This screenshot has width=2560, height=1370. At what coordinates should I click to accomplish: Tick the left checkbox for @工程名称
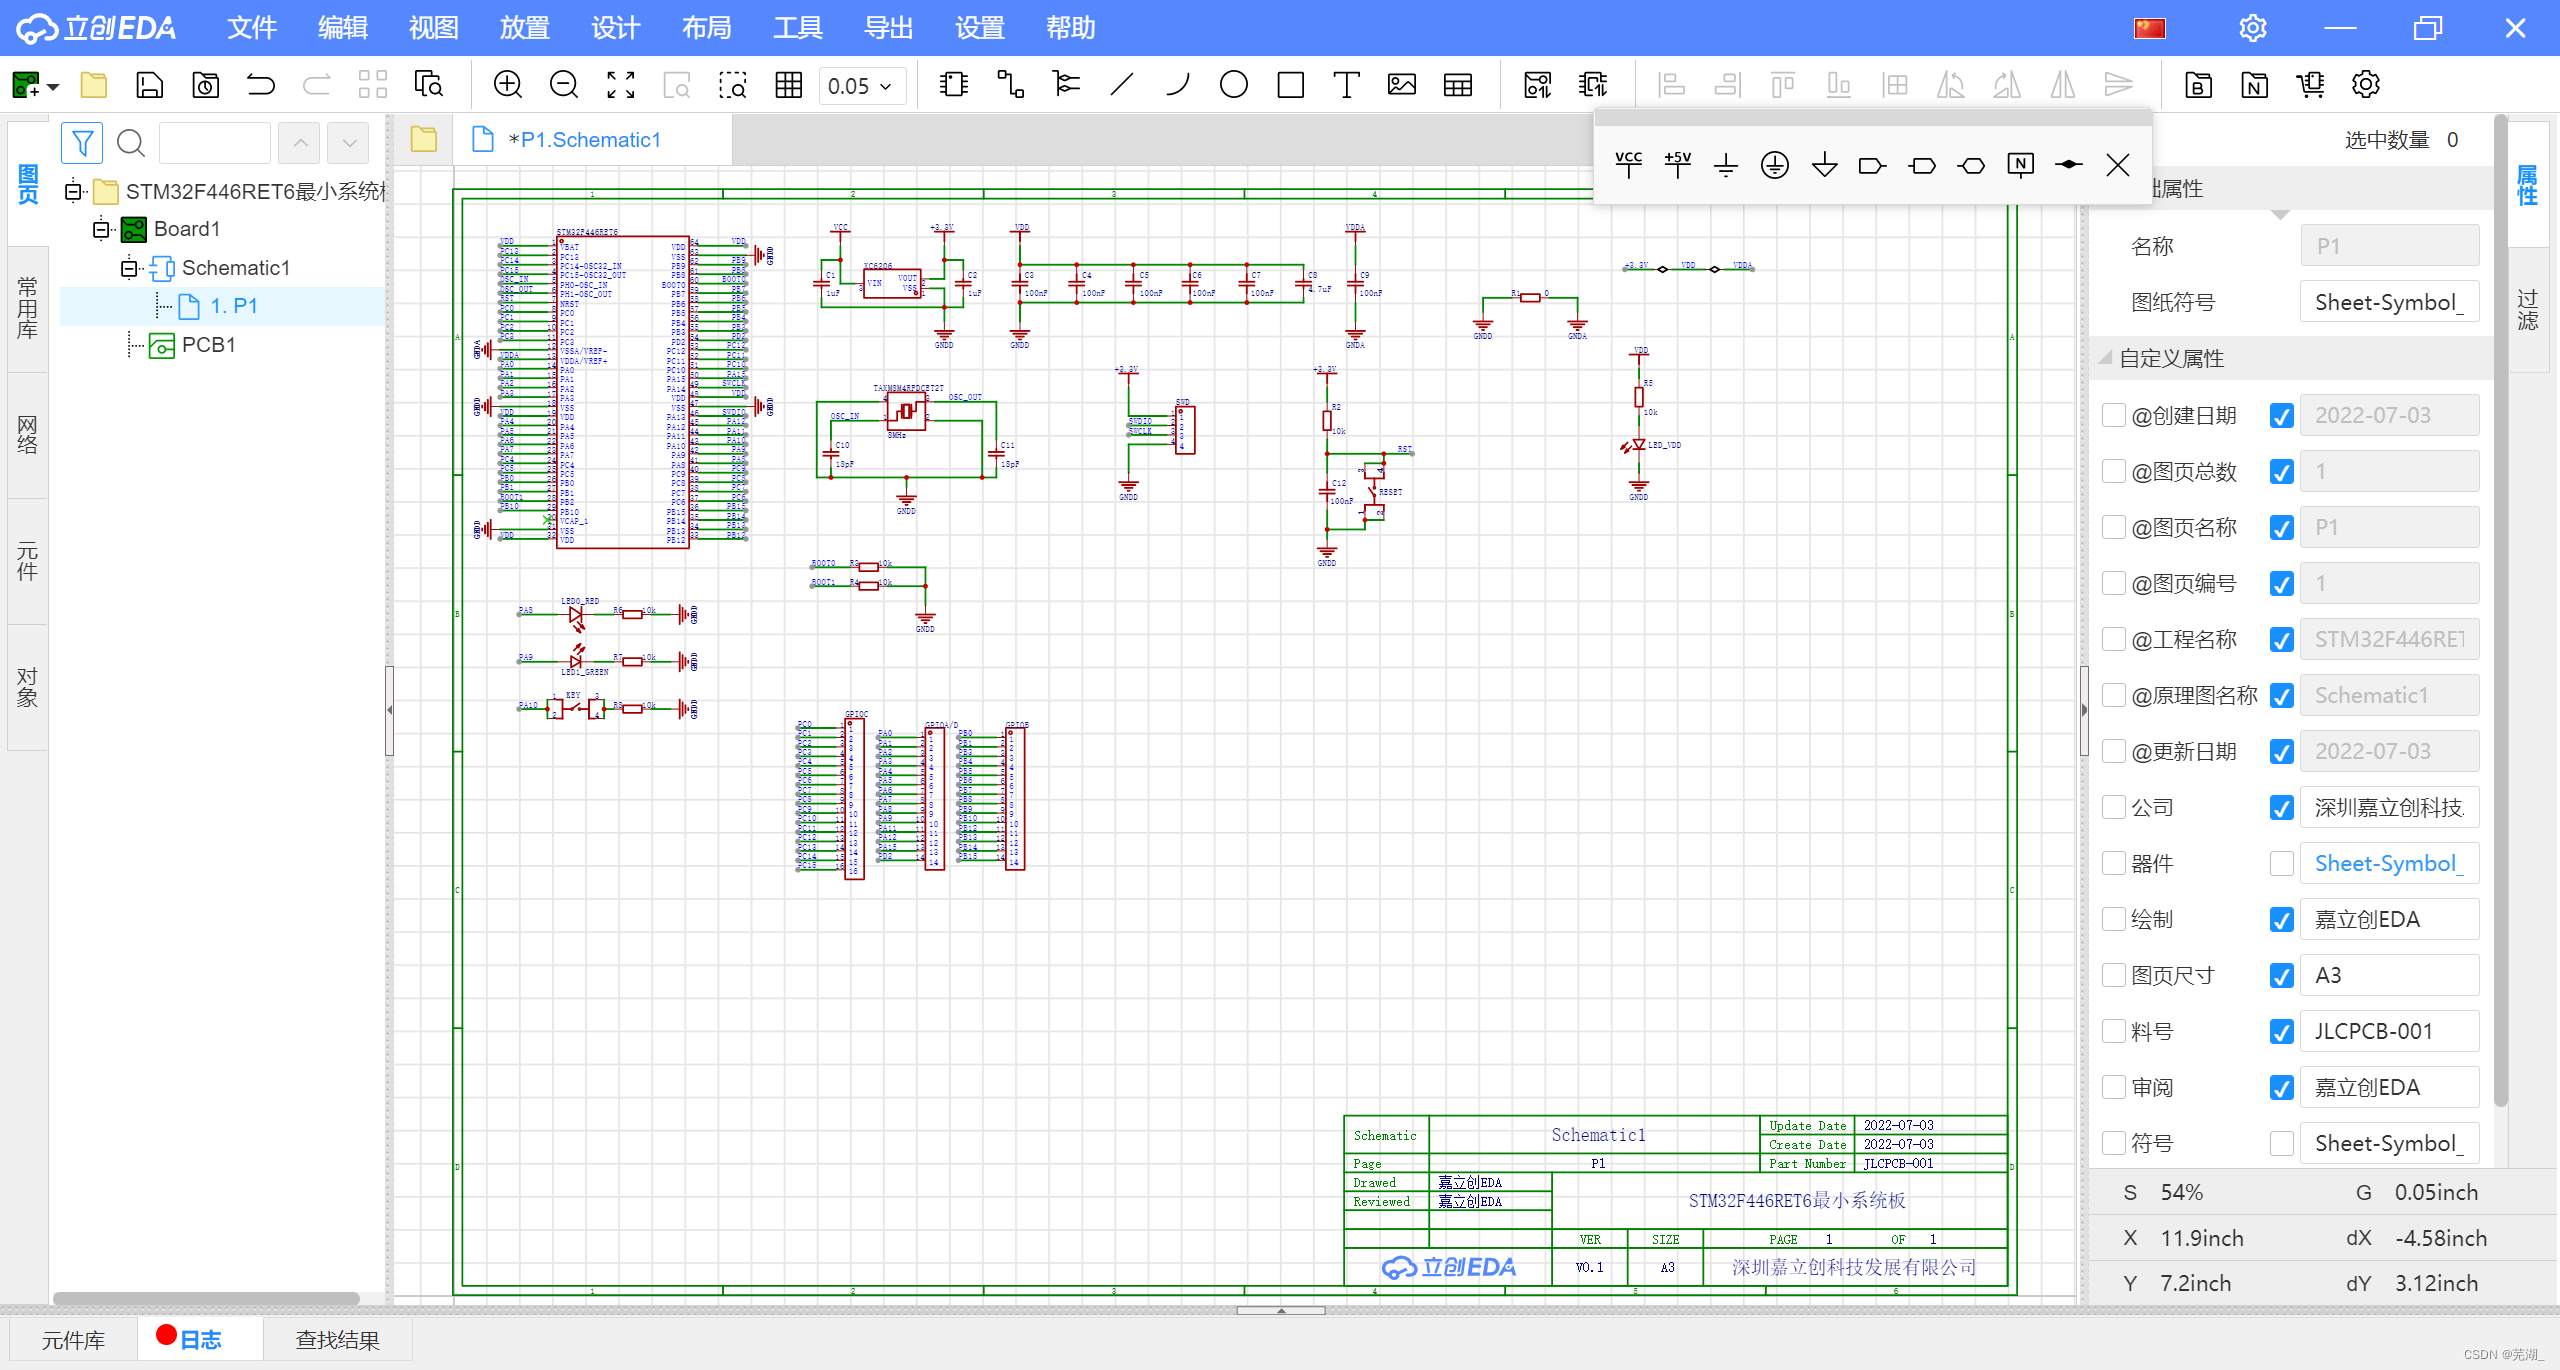tap(2113, 639)
